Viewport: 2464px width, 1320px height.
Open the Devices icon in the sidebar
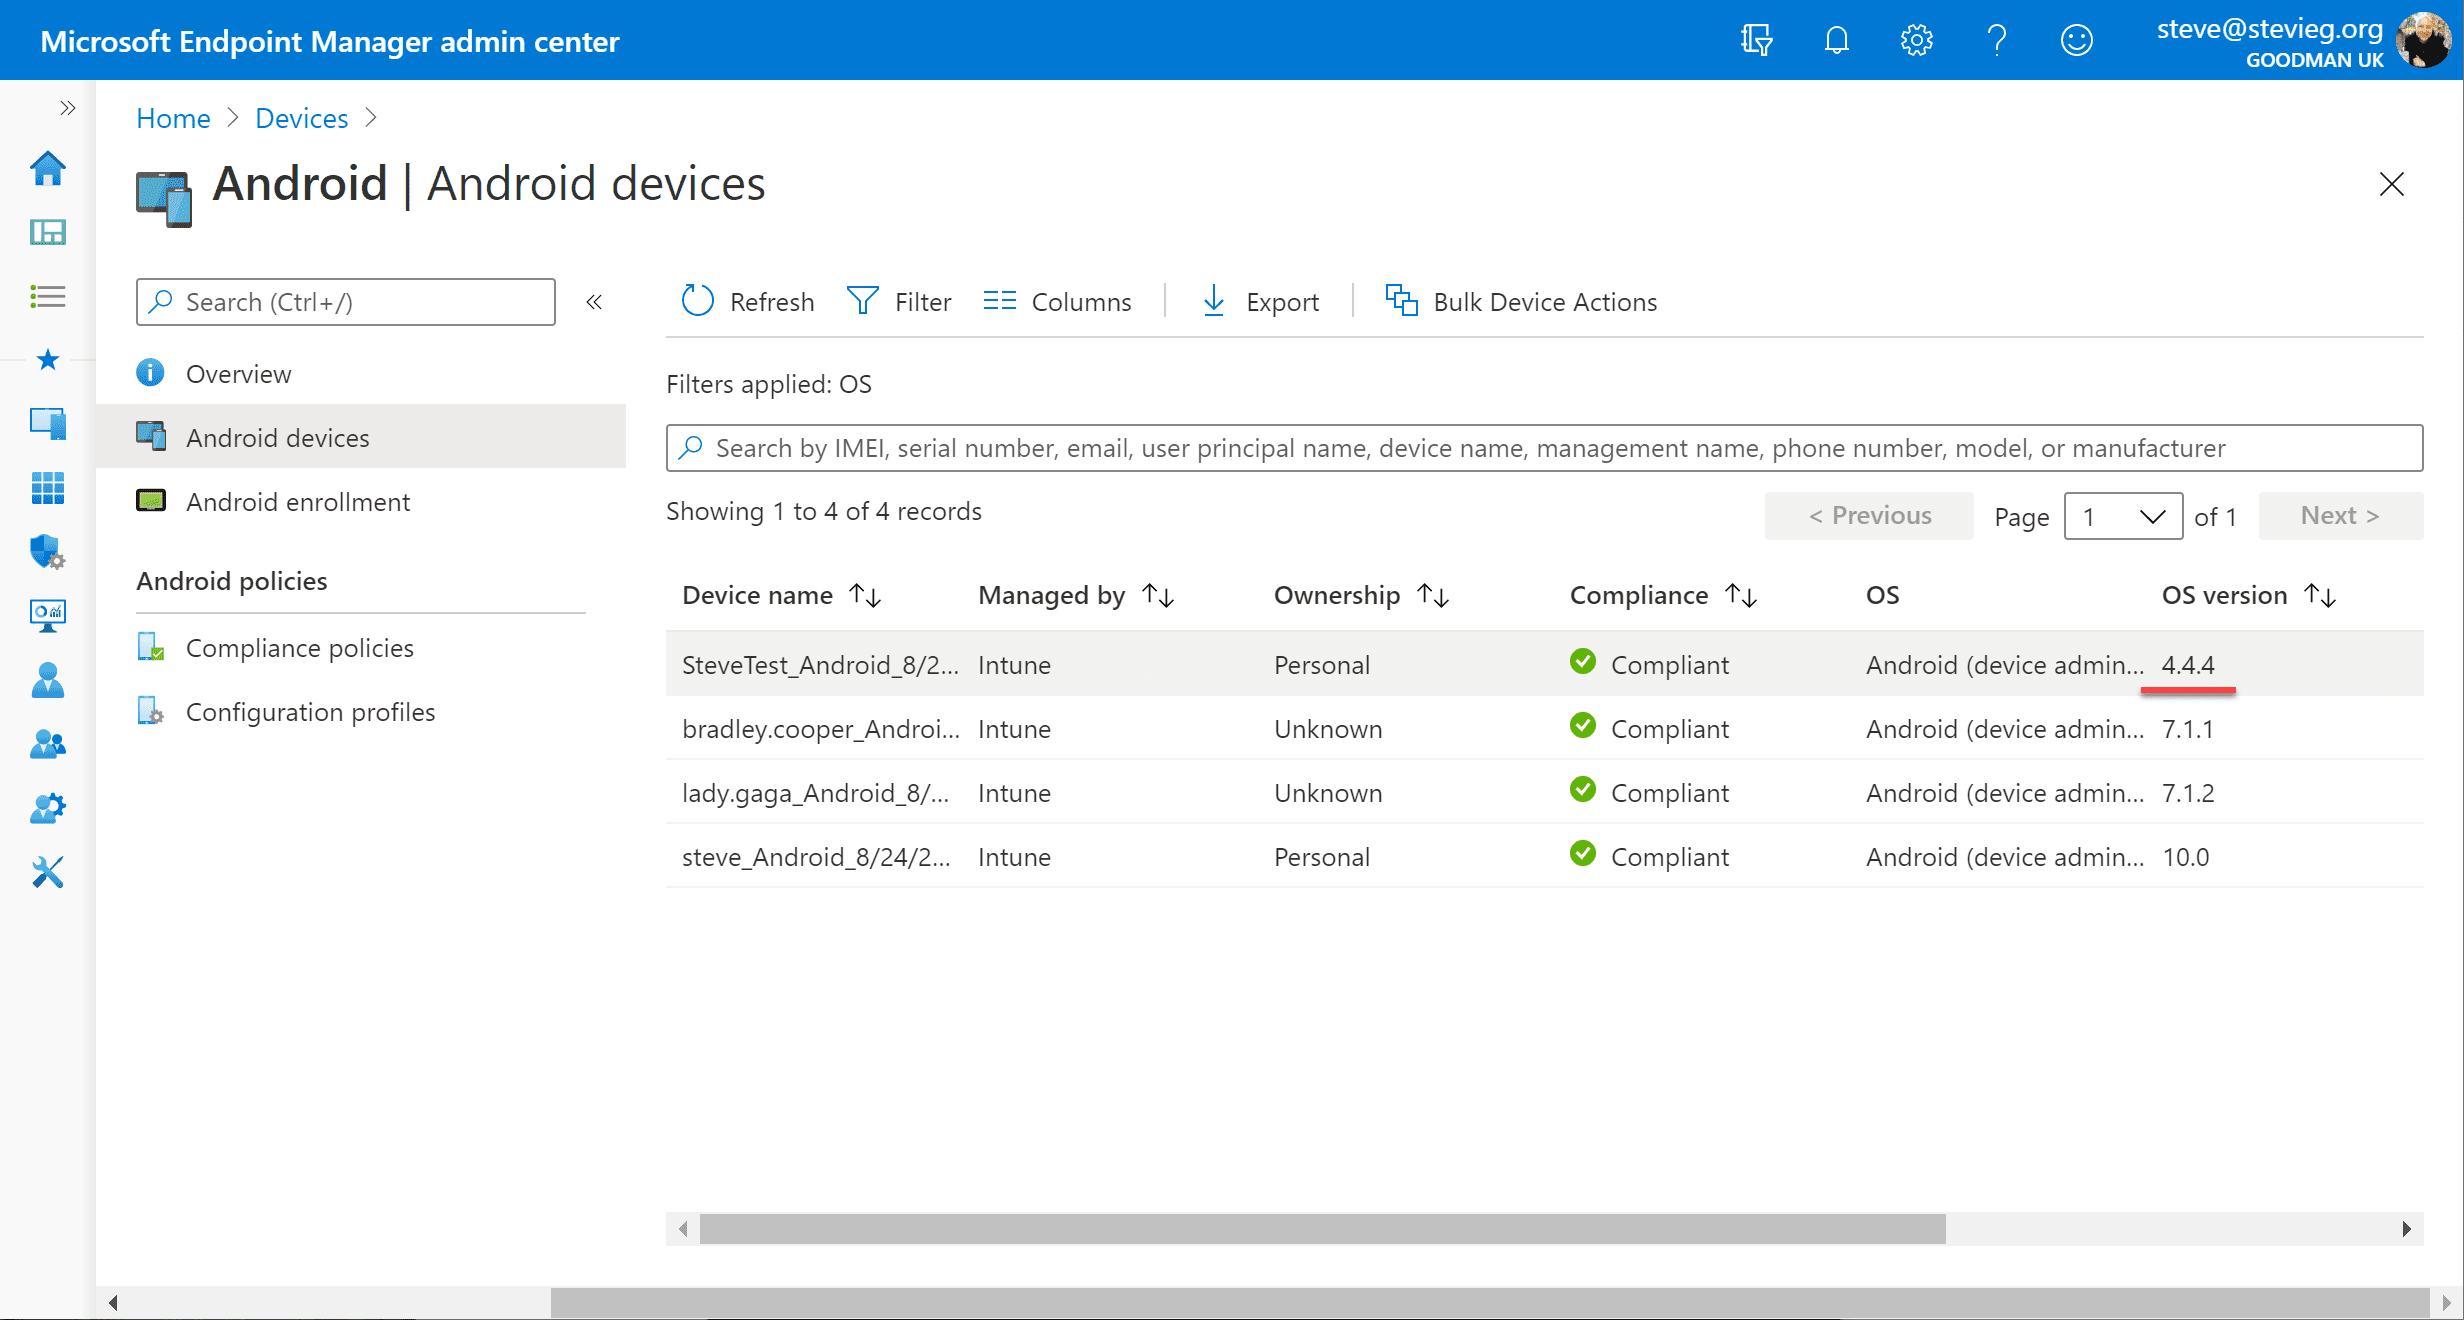click(47, 424)
